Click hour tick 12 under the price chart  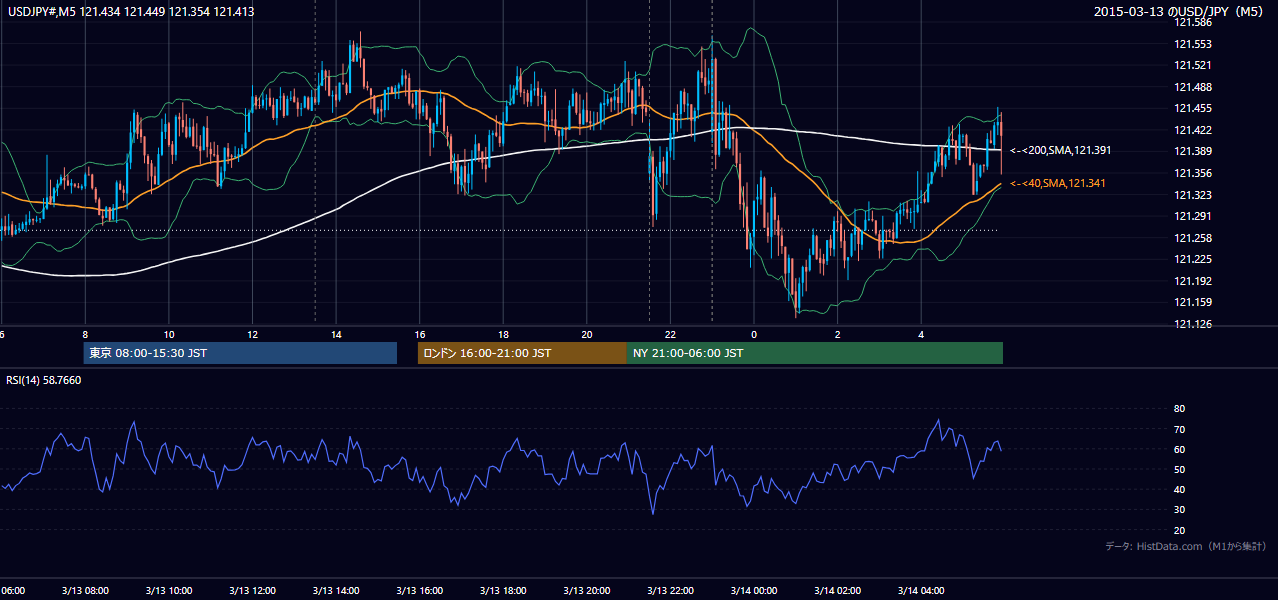pos(253,334)
